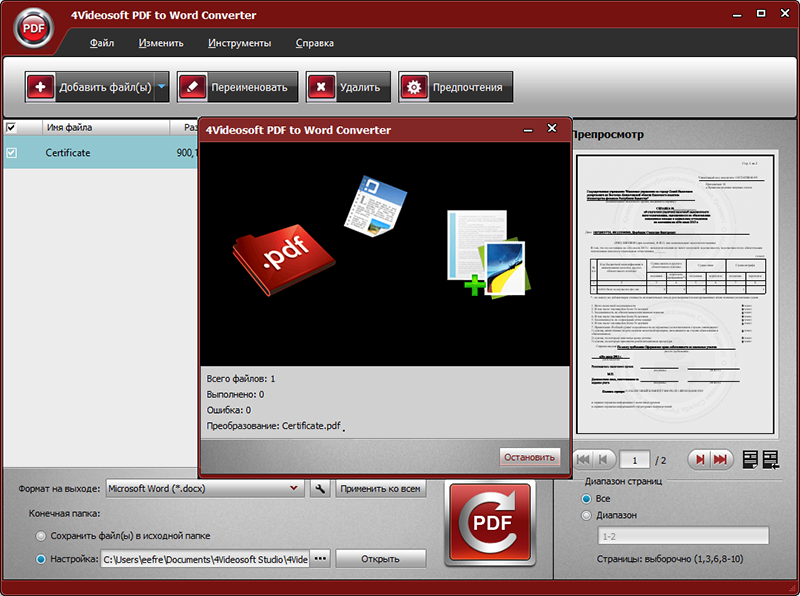Click the plus icon of Добавить файл(ы)
This screenshot has width=800, height=596.
coord(40,87)
